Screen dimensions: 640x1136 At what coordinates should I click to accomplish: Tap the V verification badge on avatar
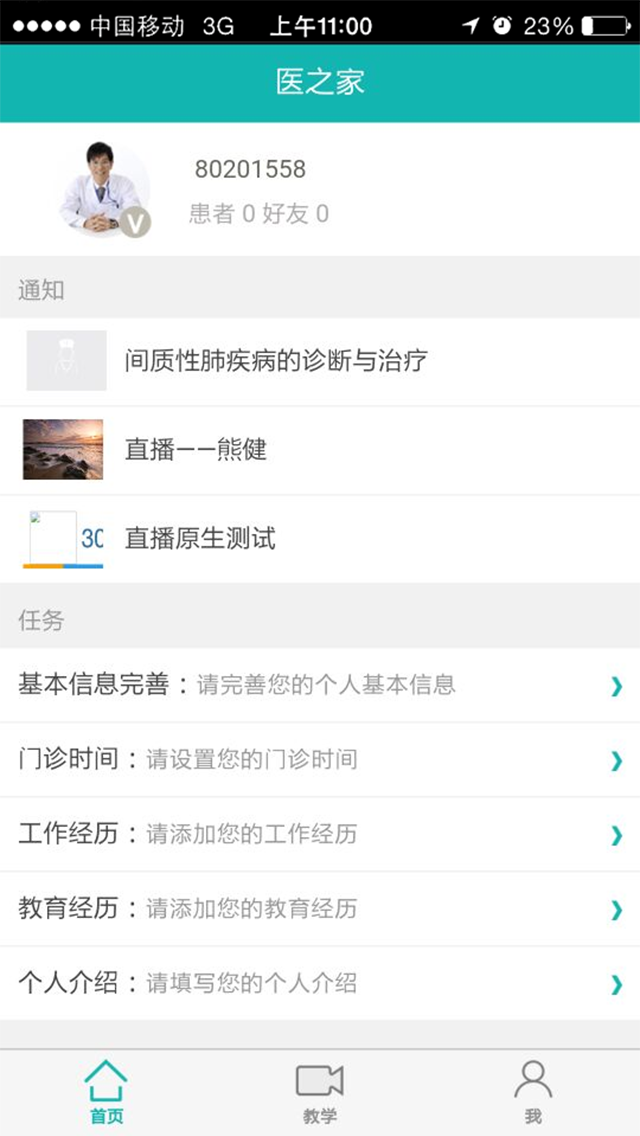click(135, 222)
